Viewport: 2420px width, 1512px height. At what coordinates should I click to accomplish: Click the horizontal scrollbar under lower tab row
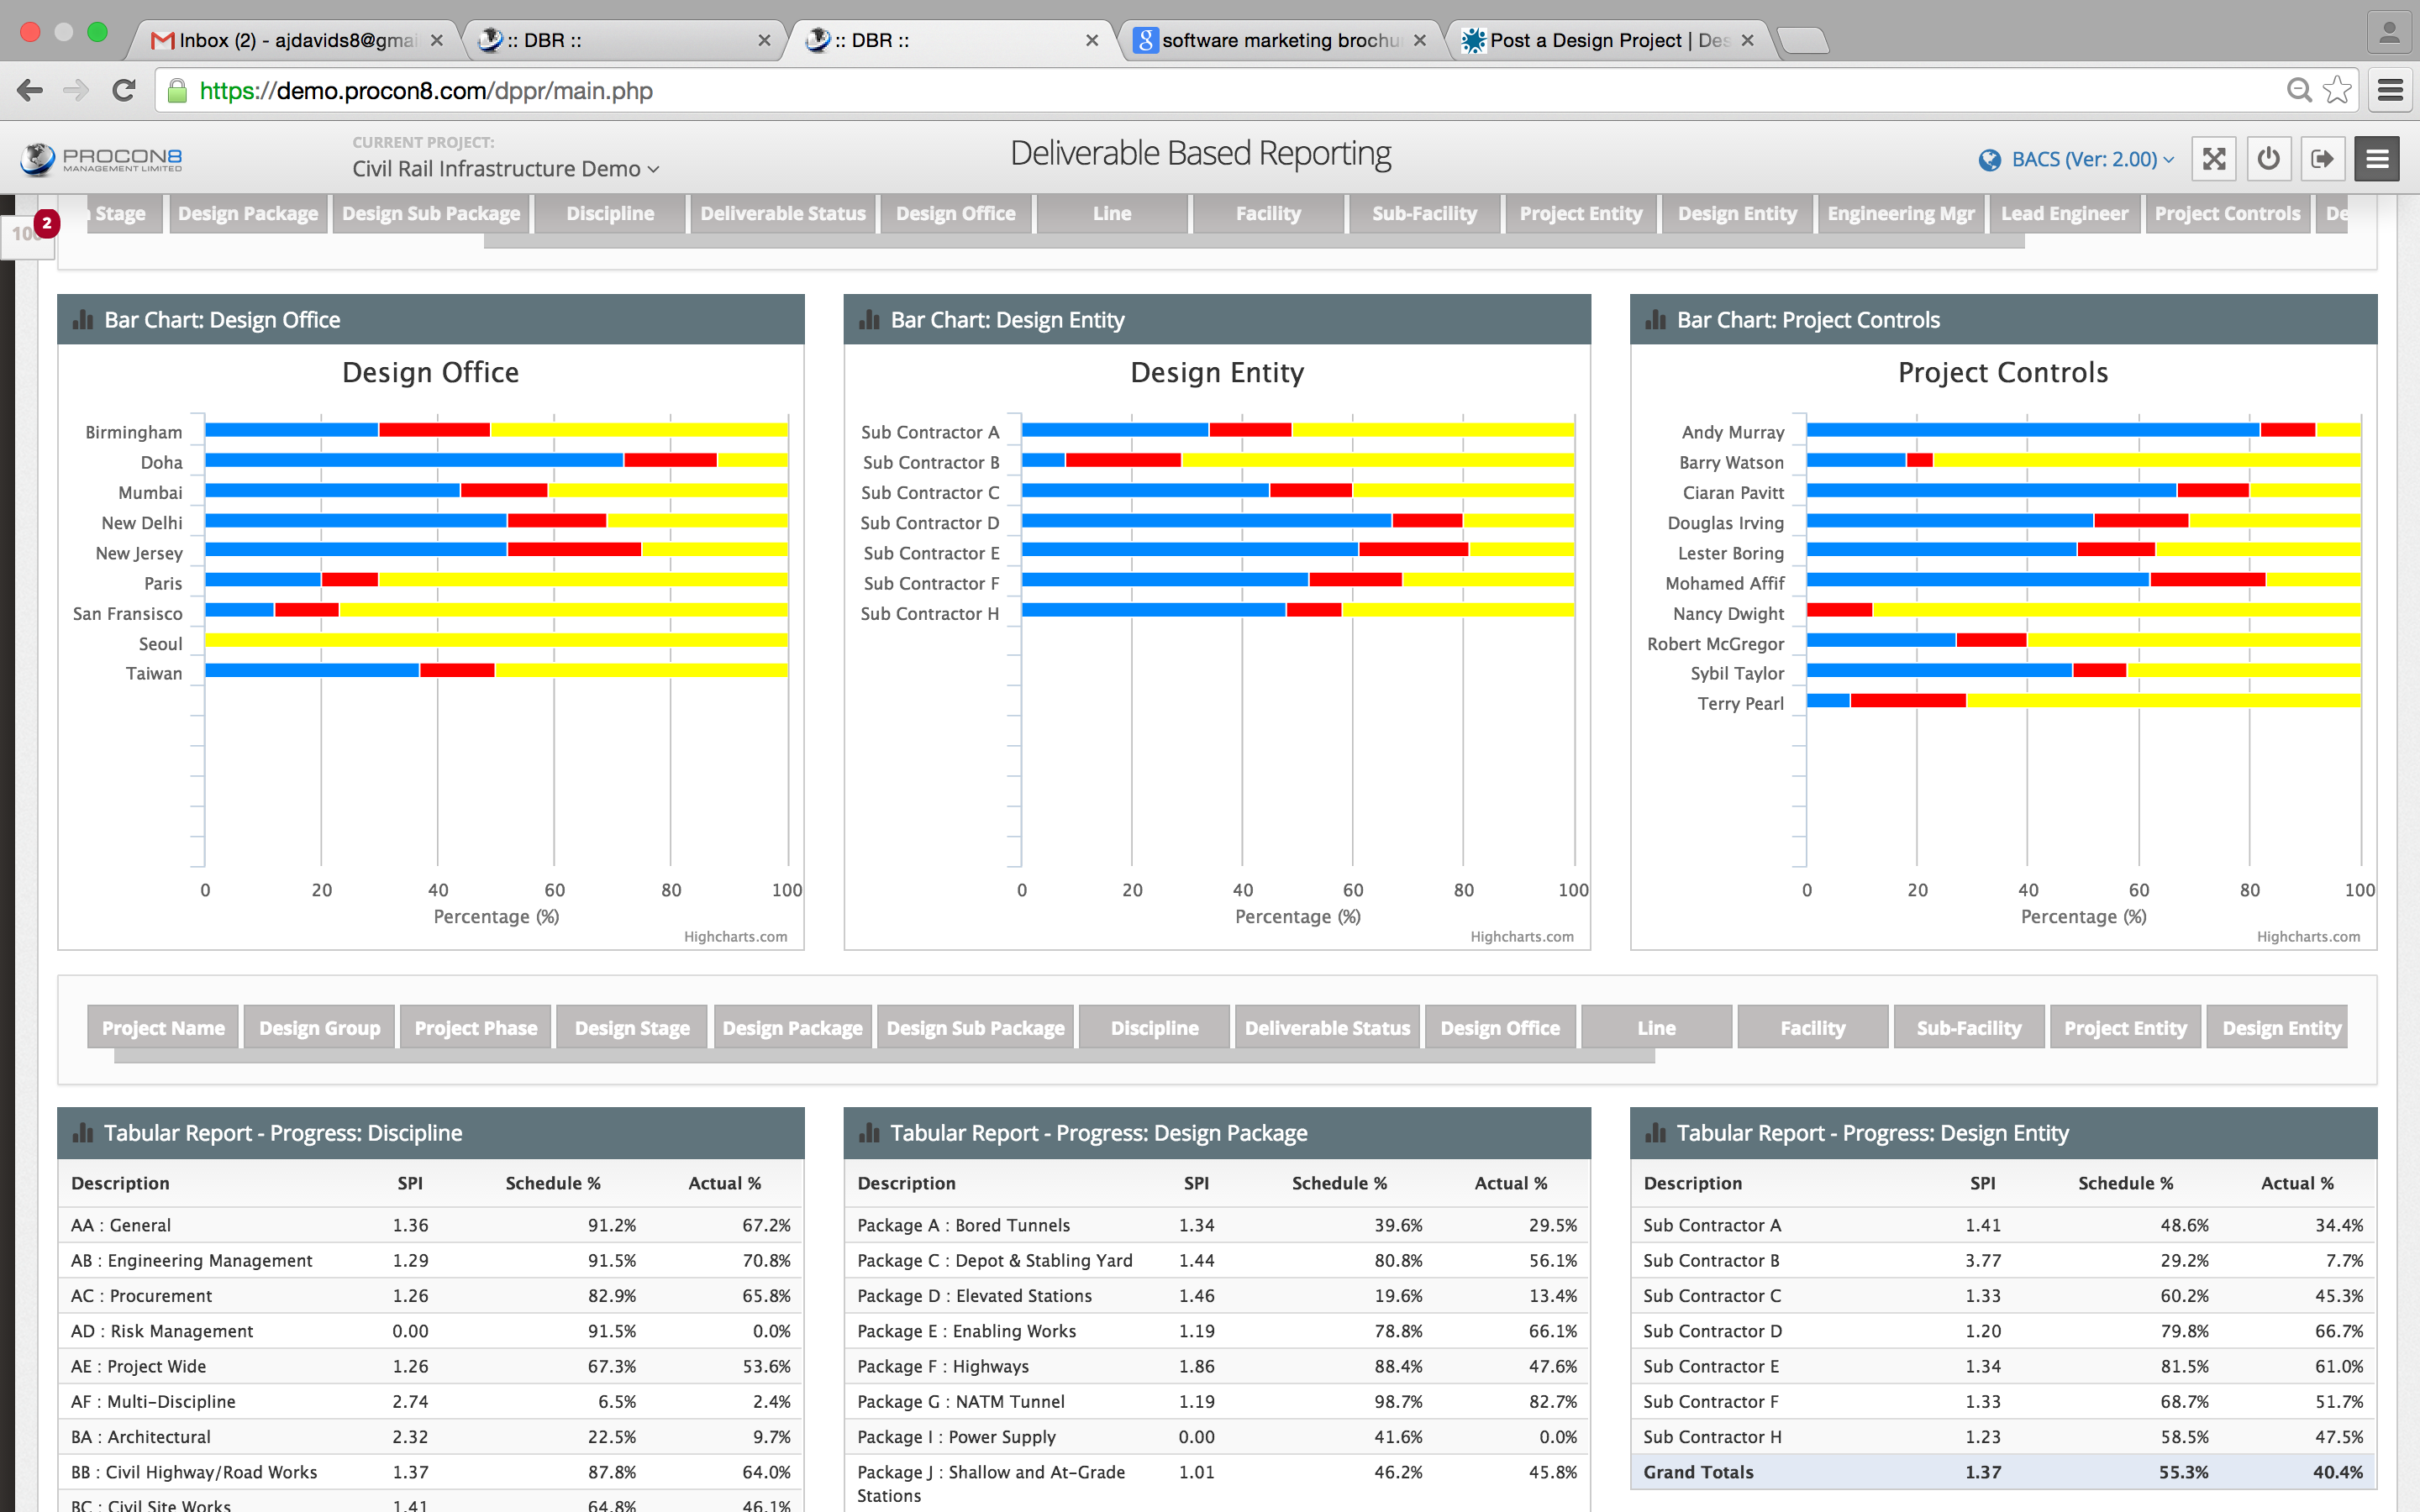[884, 1056]
